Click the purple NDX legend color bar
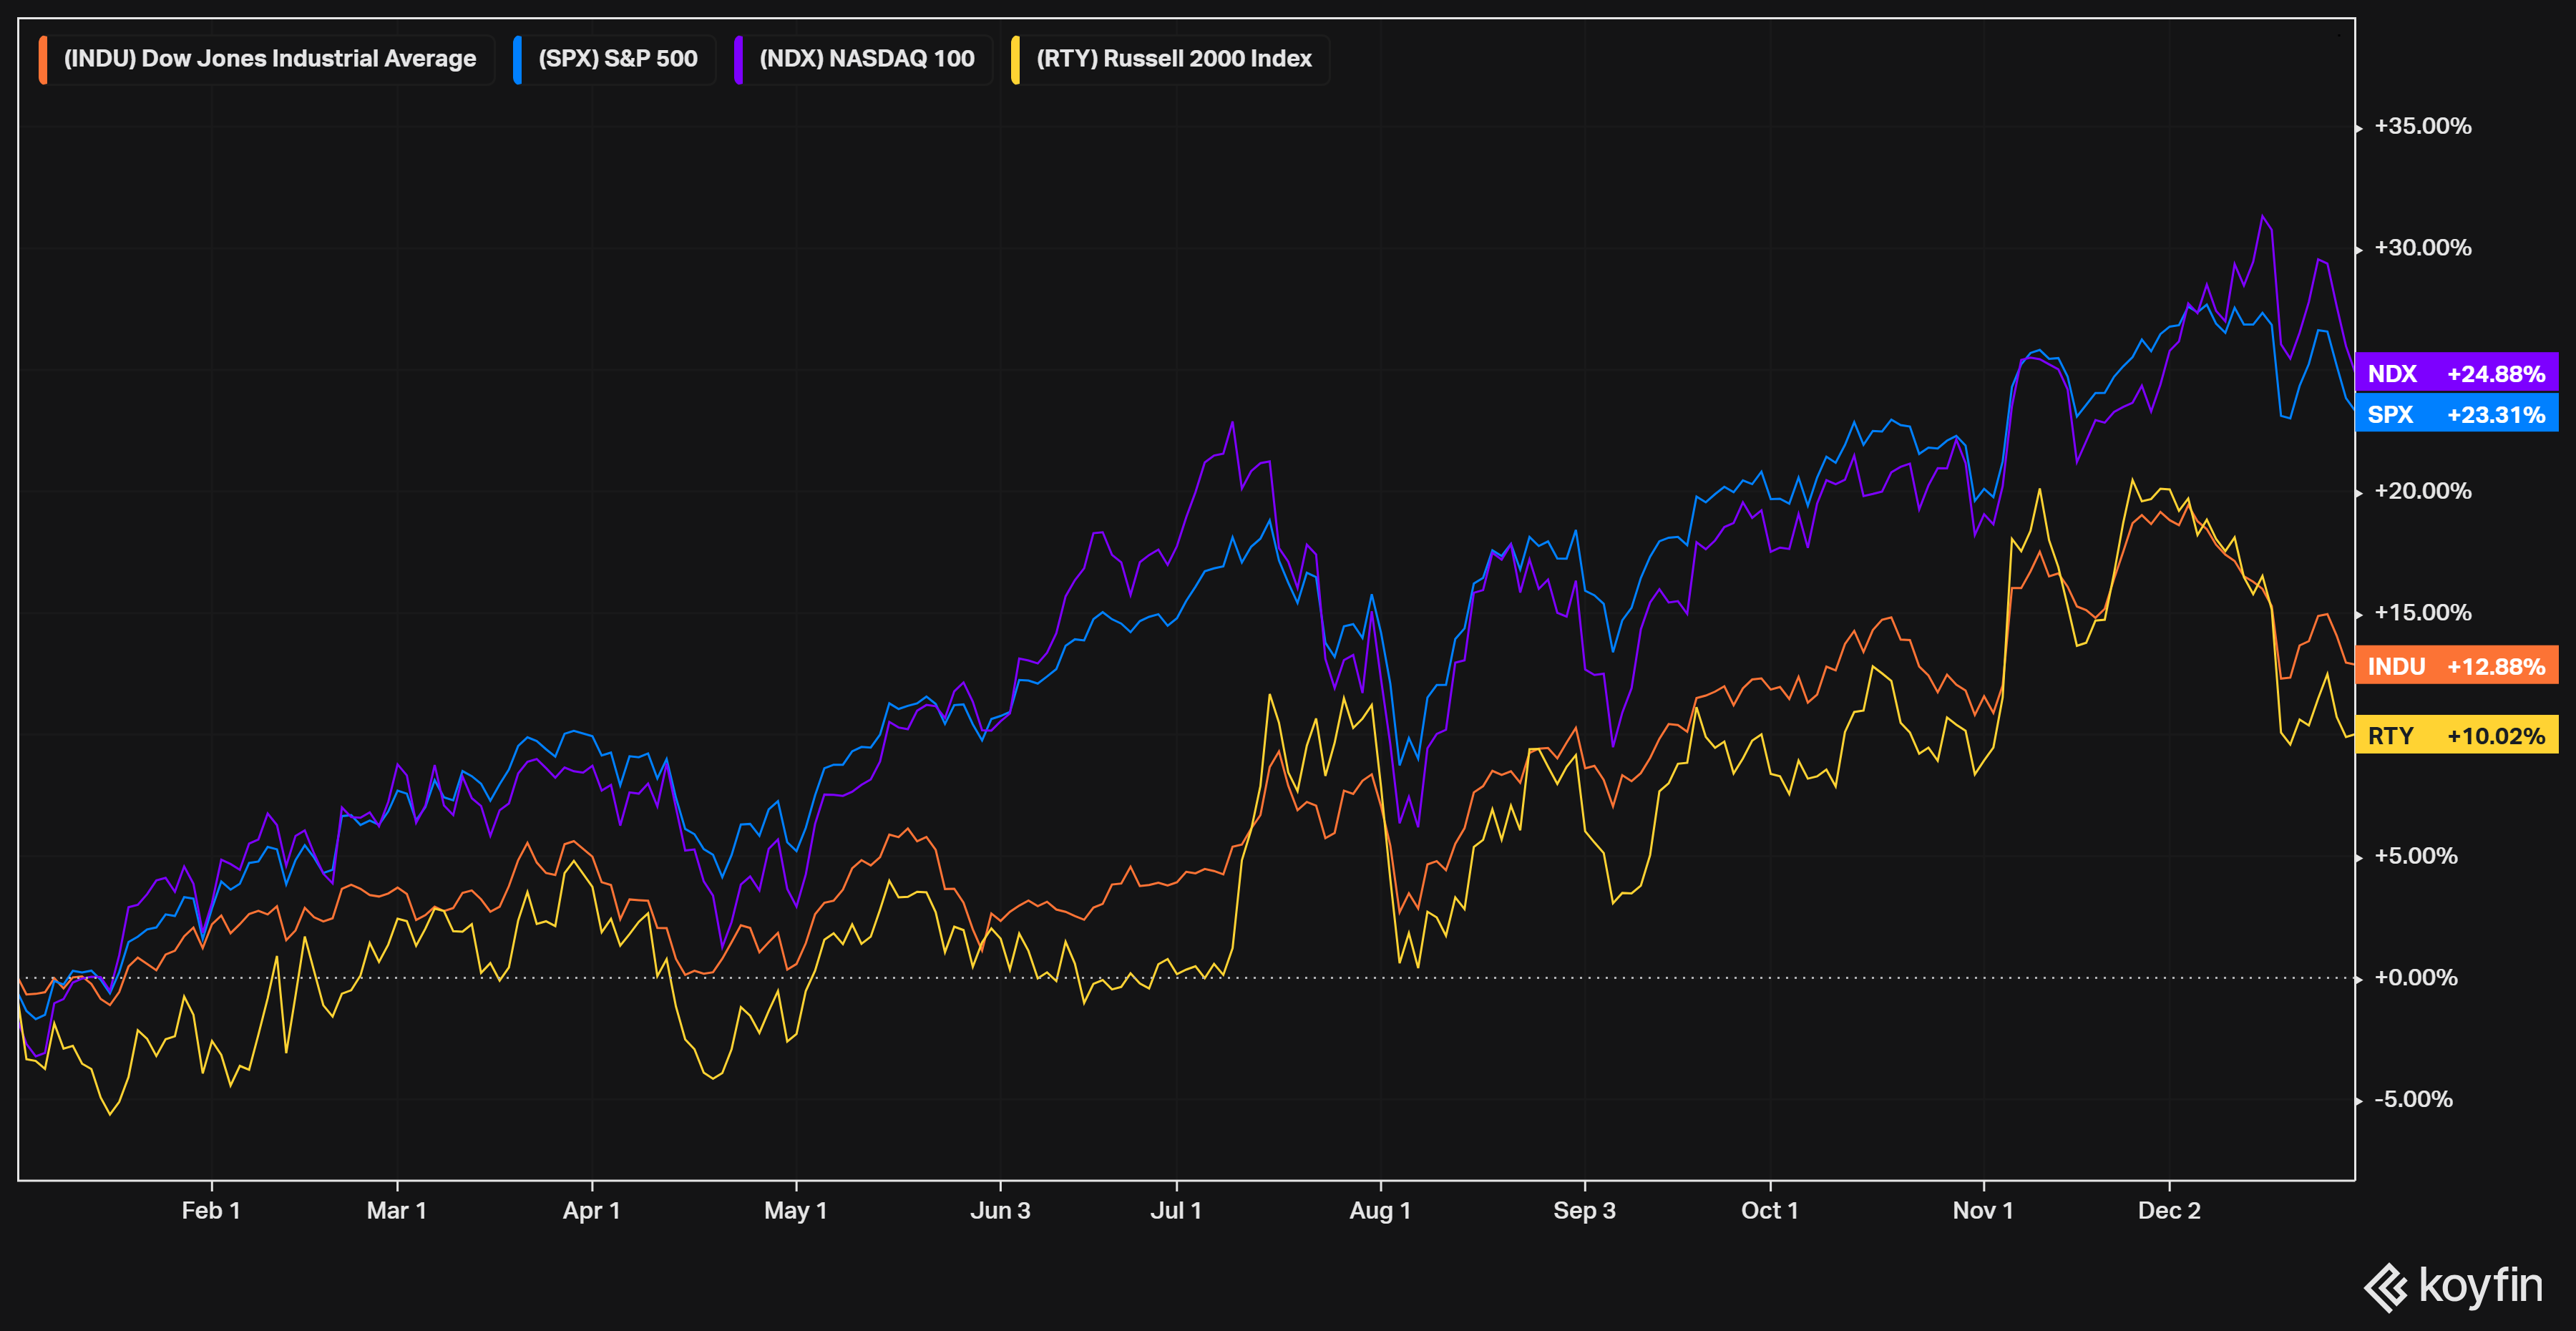Image resolution: width=2576 pixels, height=1331 pixels. [738, 59]
